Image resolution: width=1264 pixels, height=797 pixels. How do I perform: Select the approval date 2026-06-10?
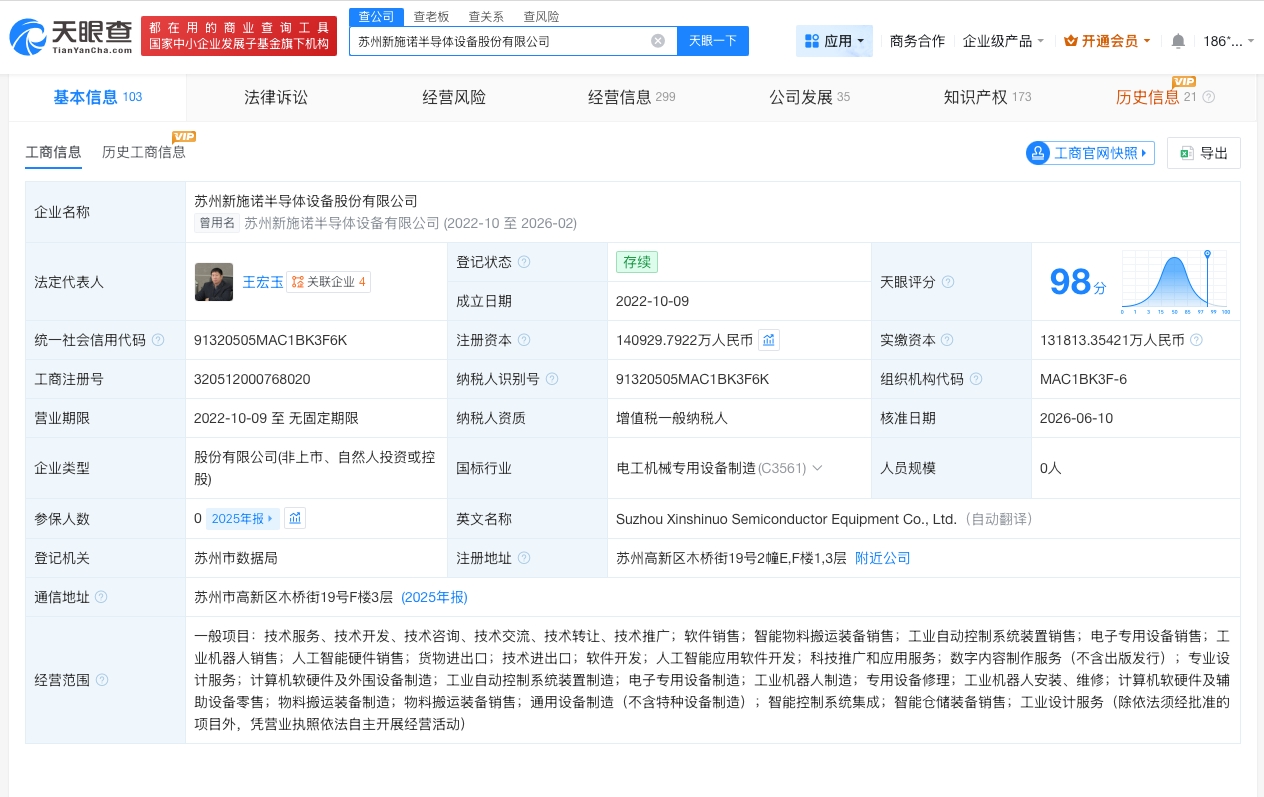(x=1076, y=418)
